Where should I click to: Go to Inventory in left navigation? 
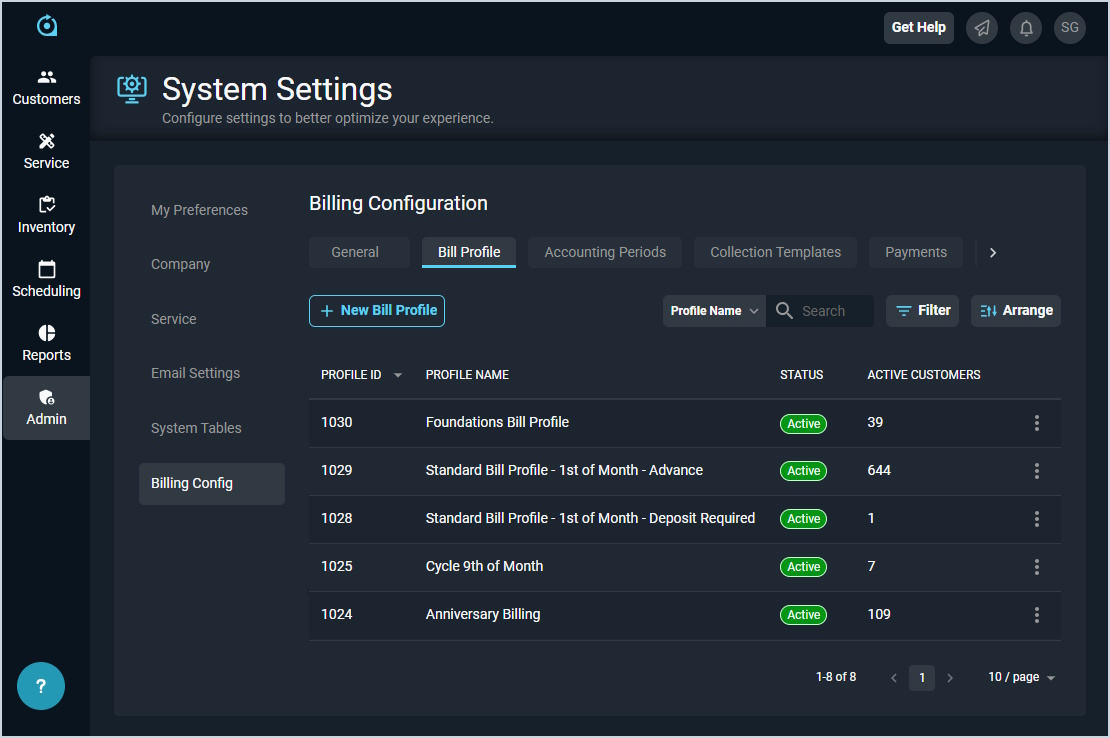[46, 215]
